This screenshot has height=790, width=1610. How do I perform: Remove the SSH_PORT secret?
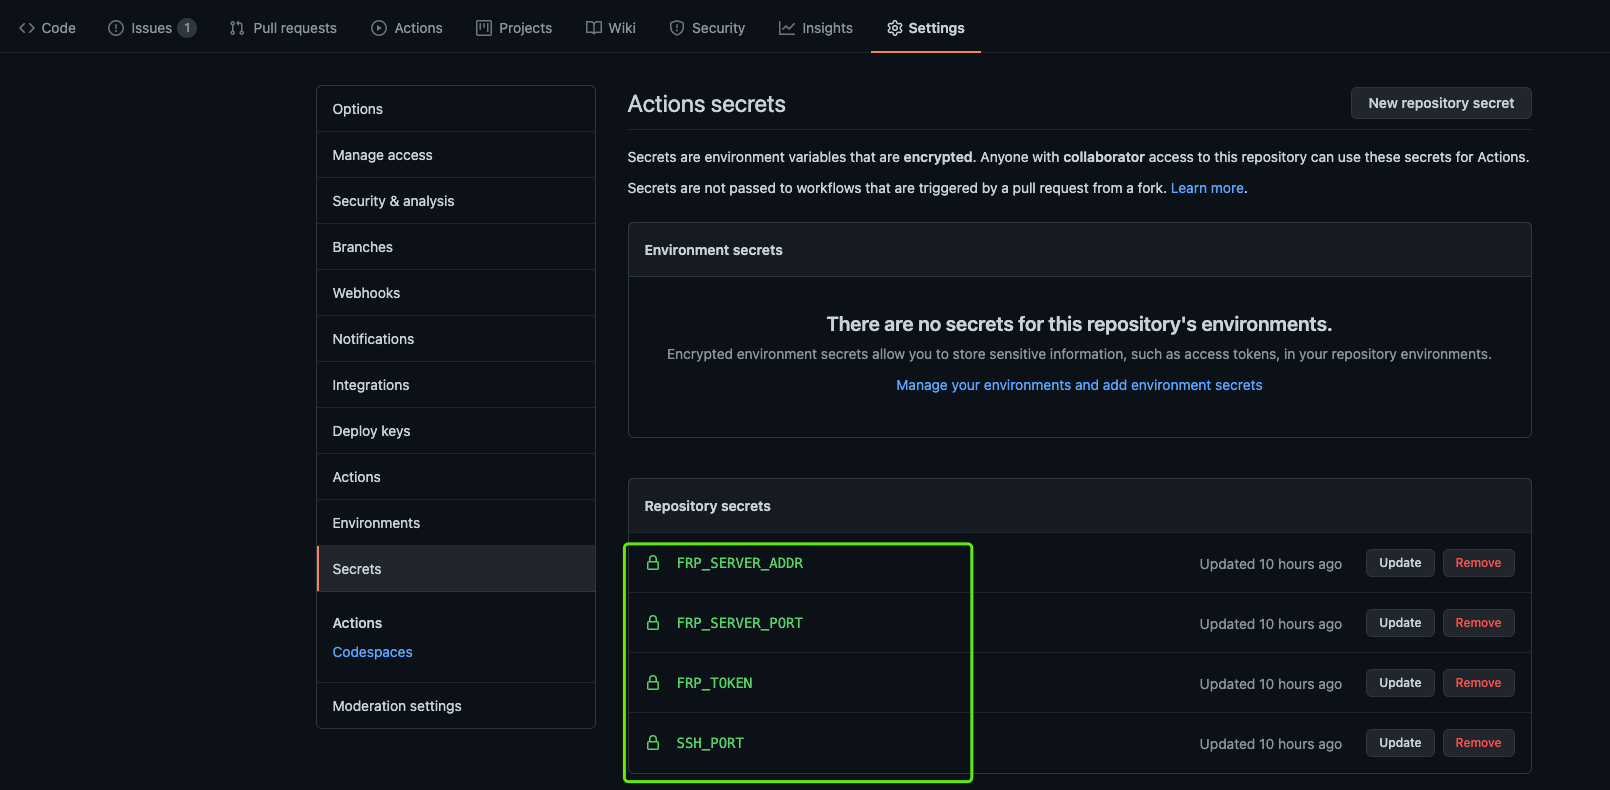coord(1478,743)
